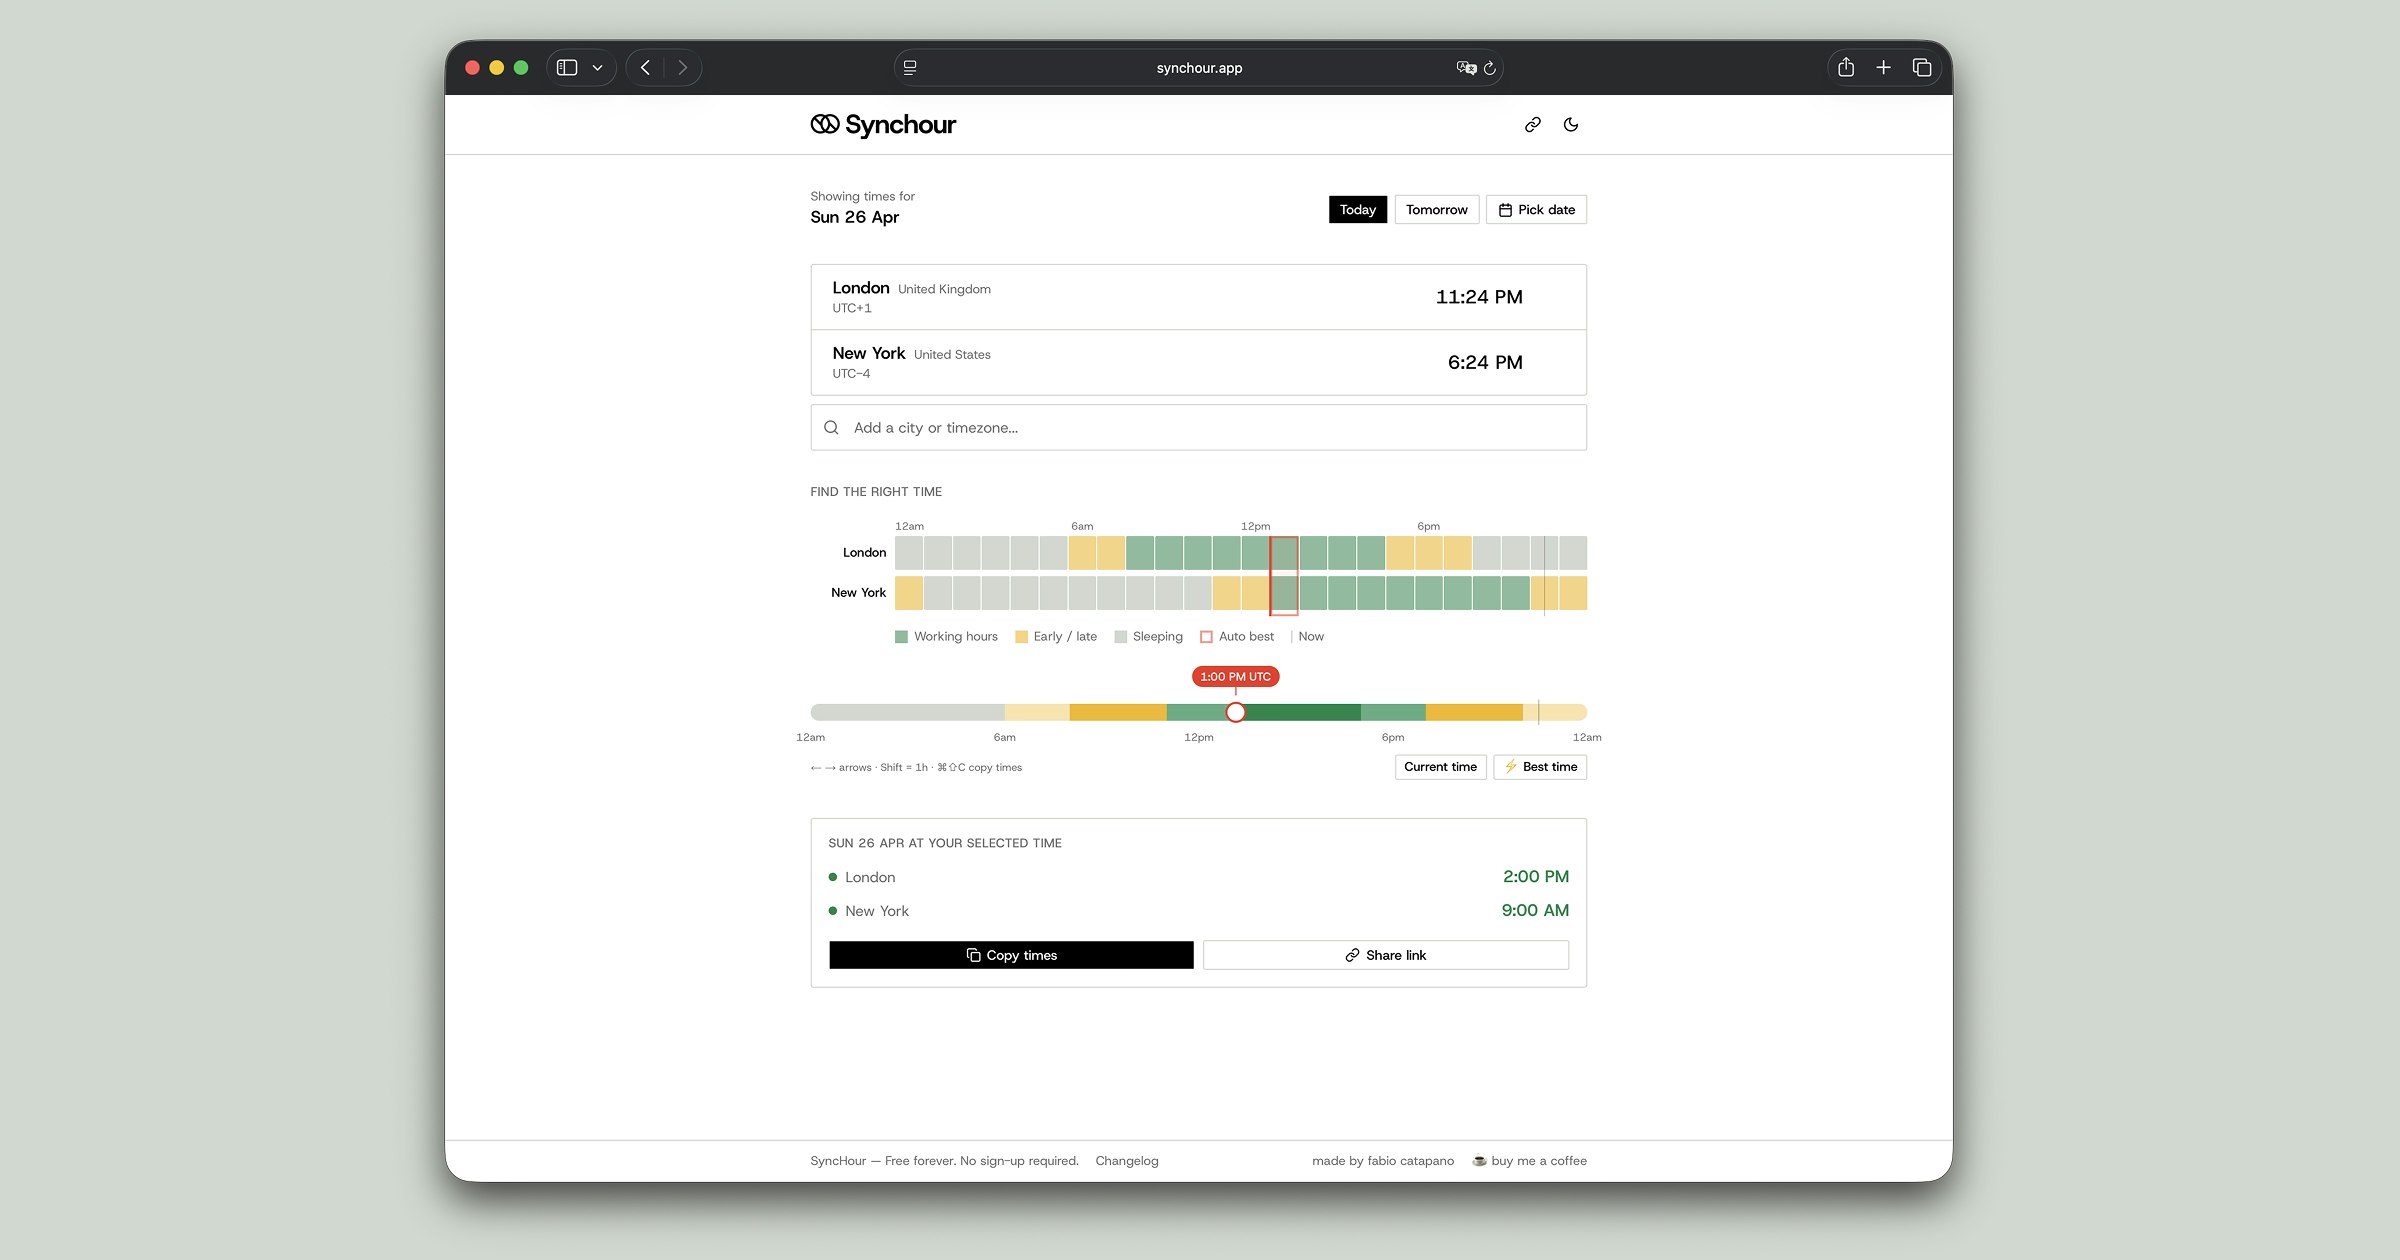Open the Safari share icon
This screenshot has height=1260, width=2400.
1846,68
